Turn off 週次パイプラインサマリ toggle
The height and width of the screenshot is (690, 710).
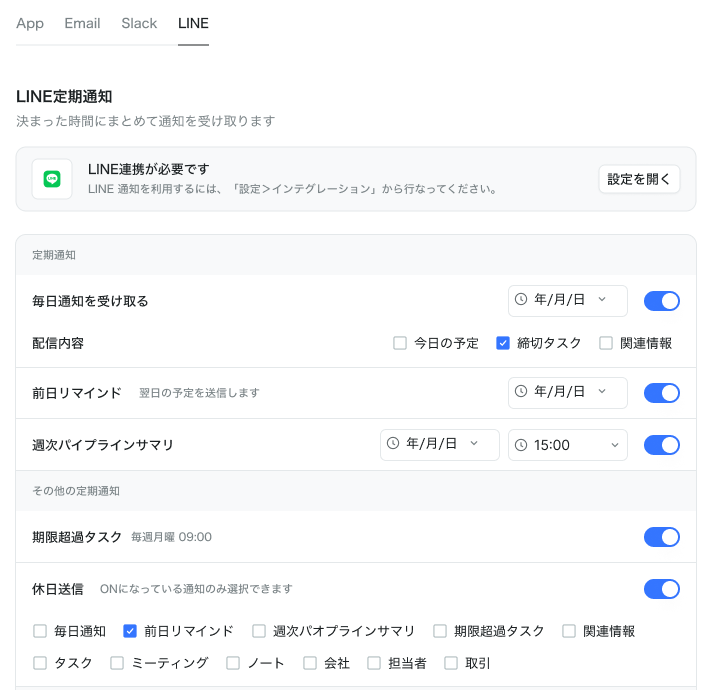tap(662, 445)
